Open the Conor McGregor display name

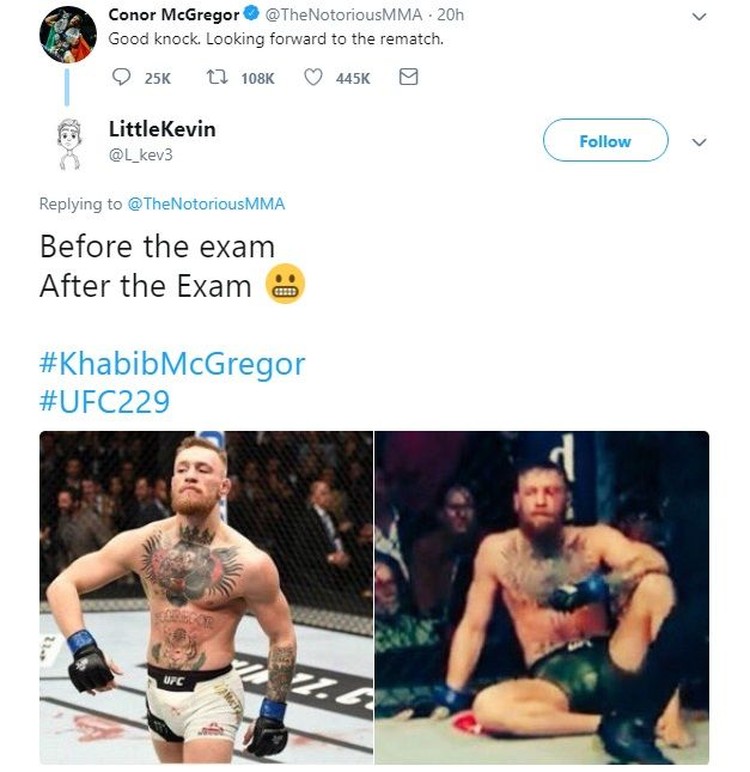[x=174, y=15]
